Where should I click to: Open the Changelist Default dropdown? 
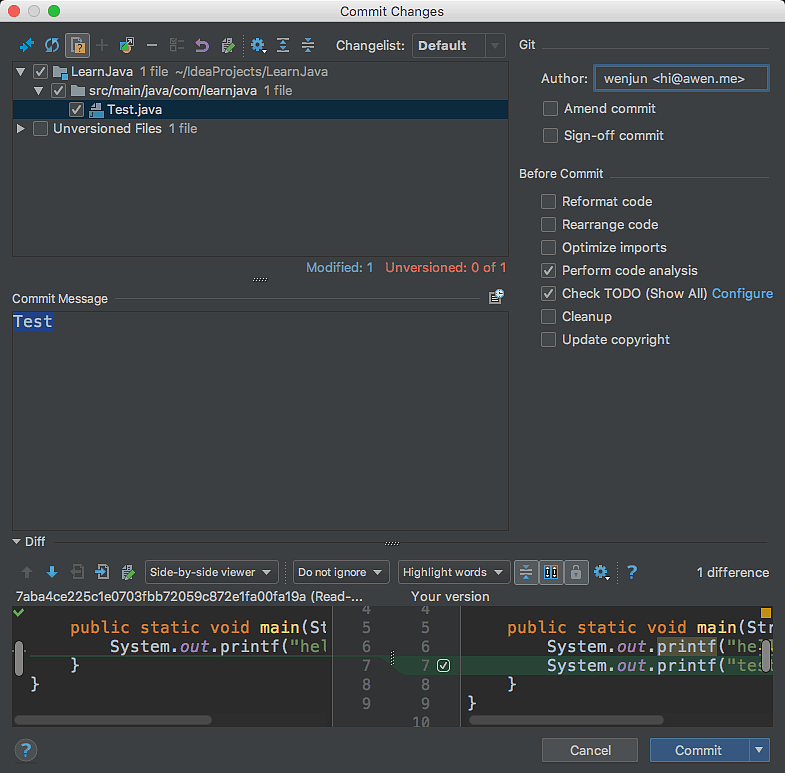point(460,45)
